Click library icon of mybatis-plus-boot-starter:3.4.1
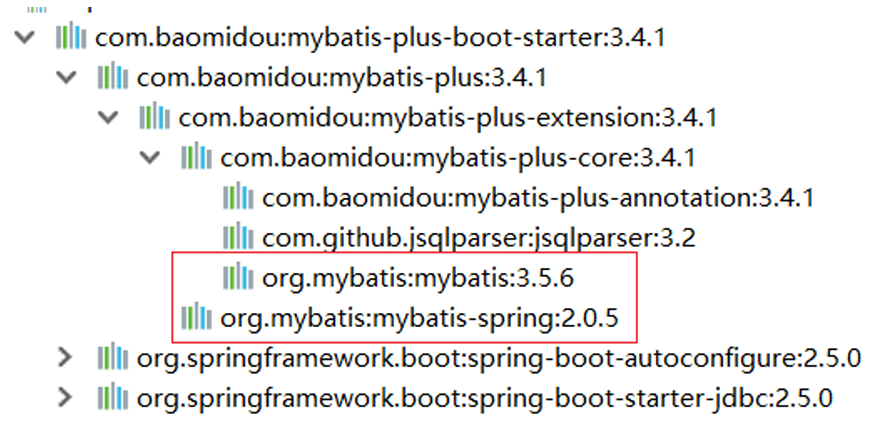 tap(71, 37)
